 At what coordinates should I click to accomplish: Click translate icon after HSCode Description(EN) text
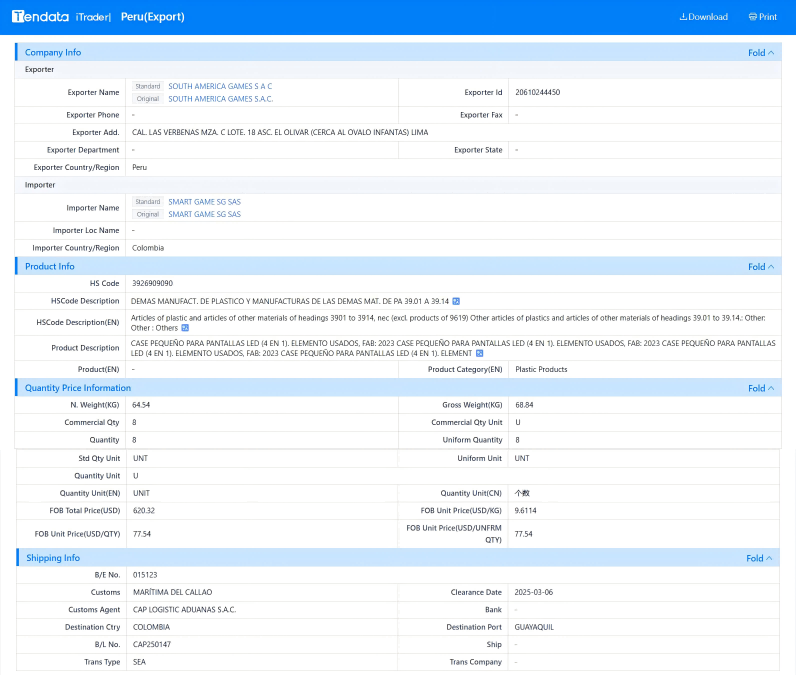point(185,328)
